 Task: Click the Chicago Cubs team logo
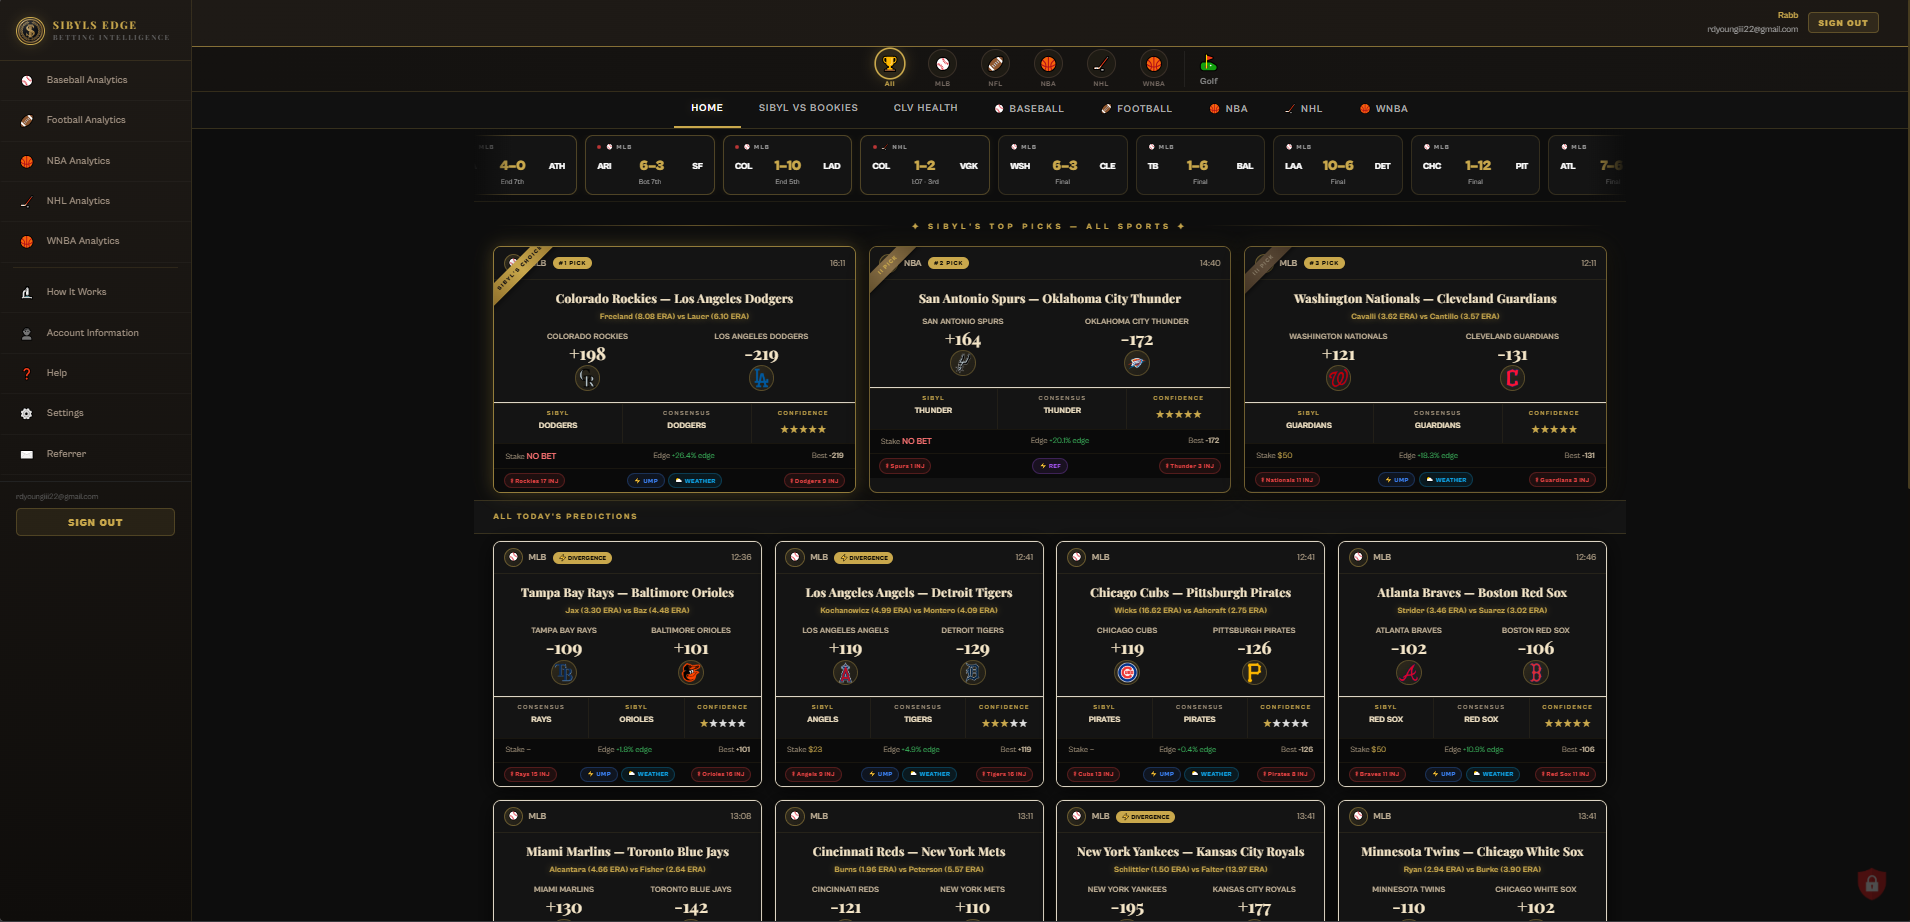click(x=1127, y=673)
